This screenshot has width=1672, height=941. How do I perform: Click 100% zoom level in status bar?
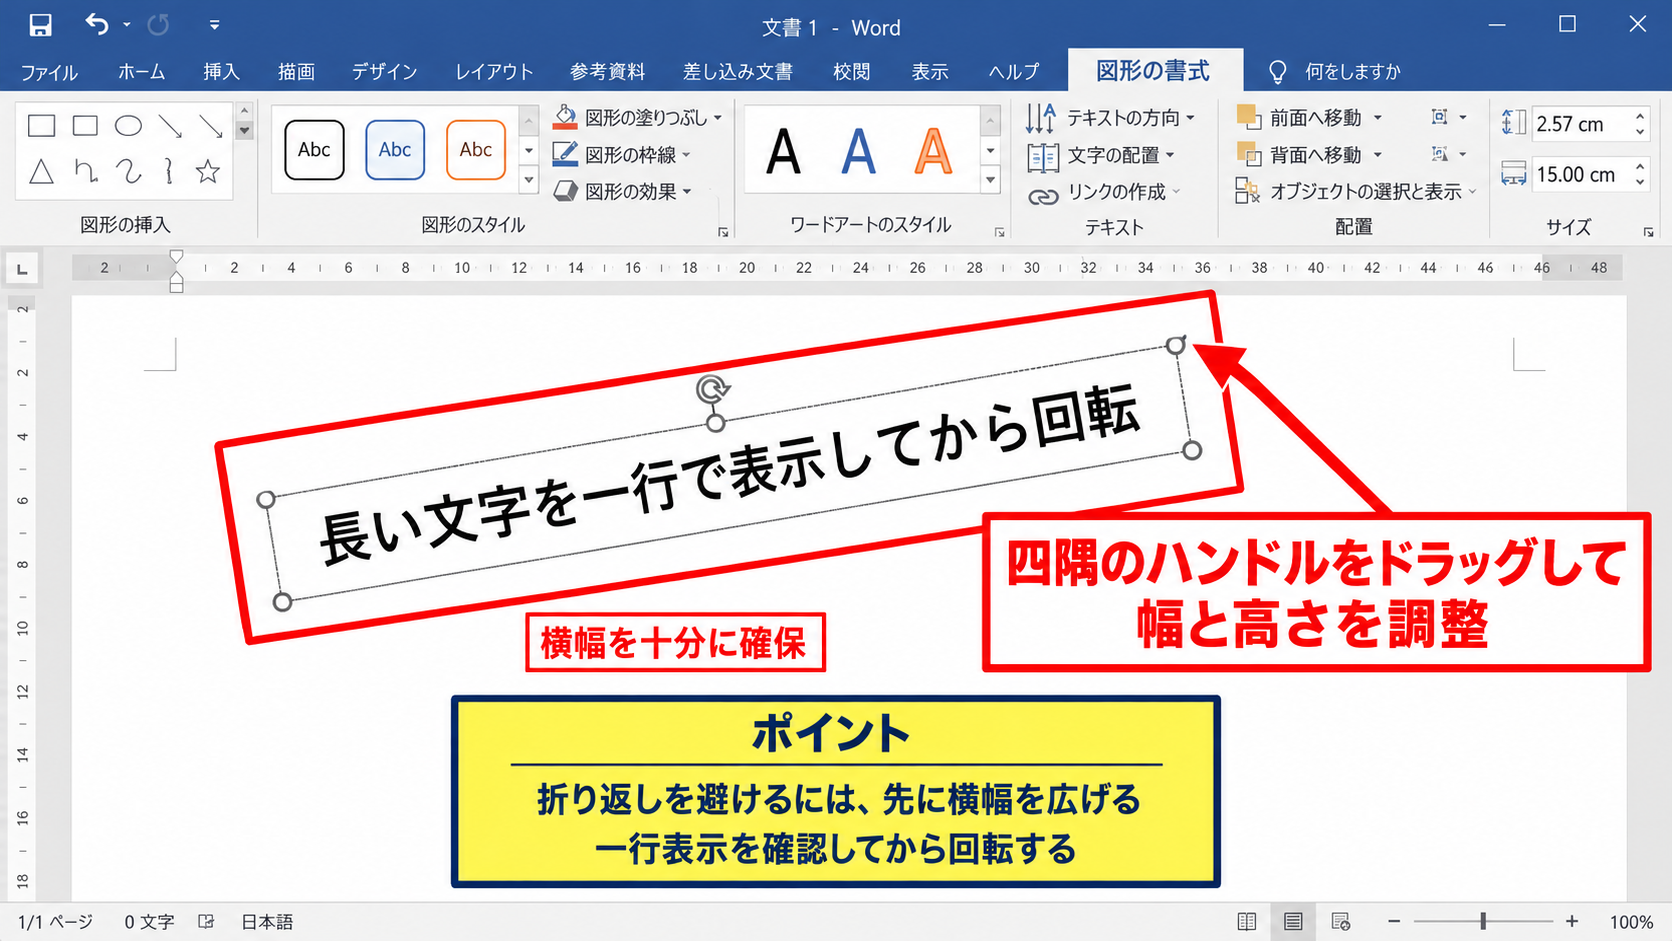(x=1631, y=922)
